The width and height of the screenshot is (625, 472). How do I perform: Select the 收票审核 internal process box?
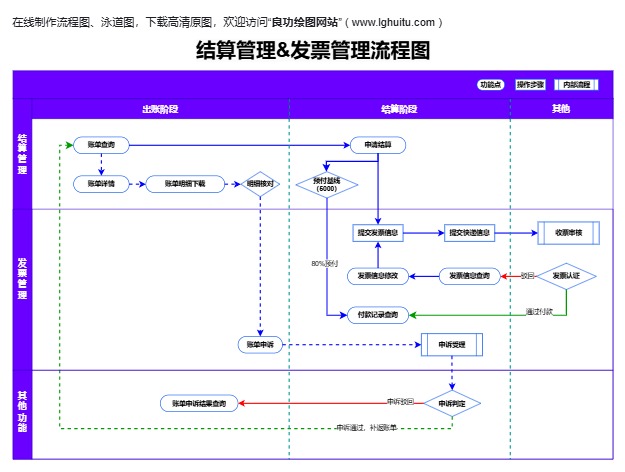[x=568, y=233]
